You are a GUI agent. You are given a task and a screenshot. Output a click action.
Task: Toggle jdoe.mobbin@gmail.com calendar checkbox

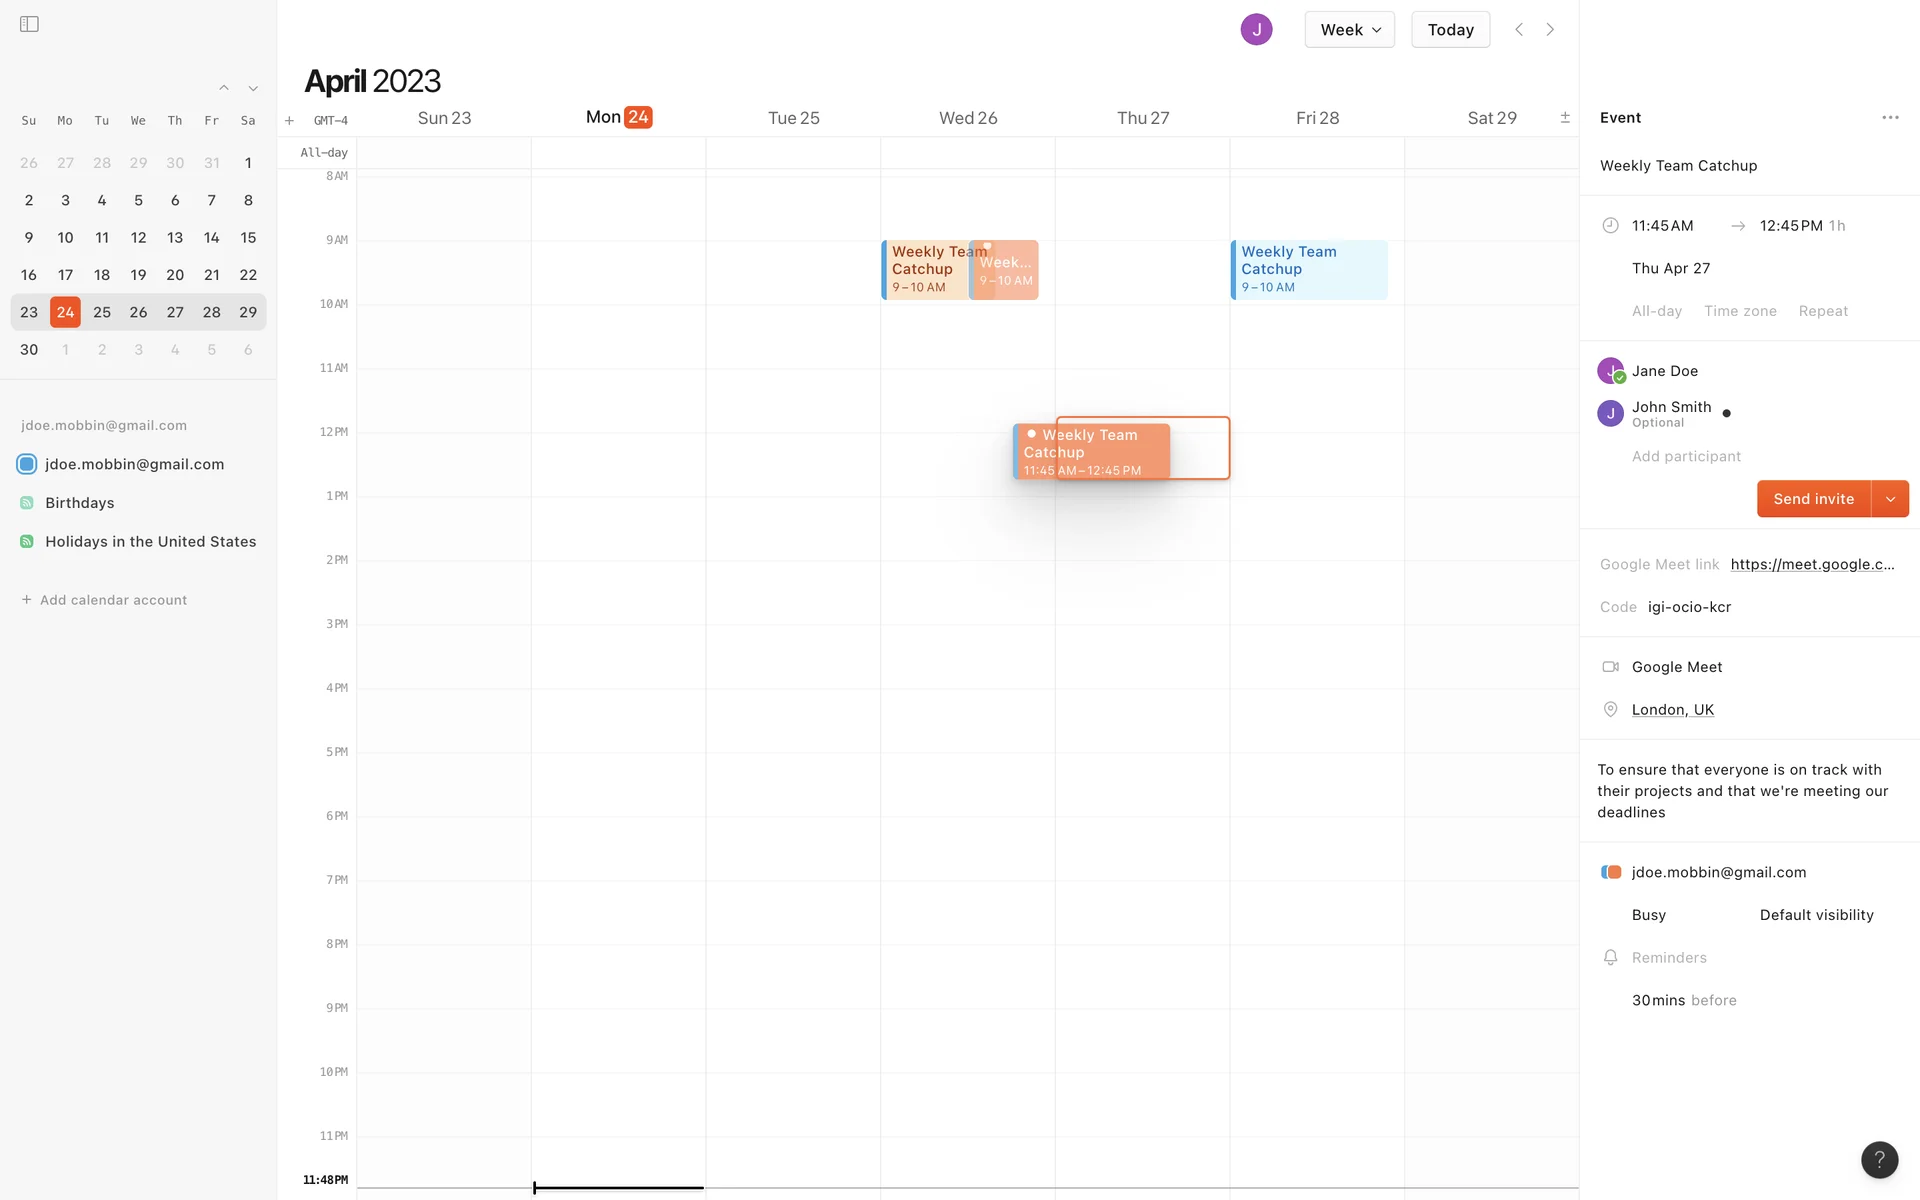pyautogui.click(x=27, y=464)
